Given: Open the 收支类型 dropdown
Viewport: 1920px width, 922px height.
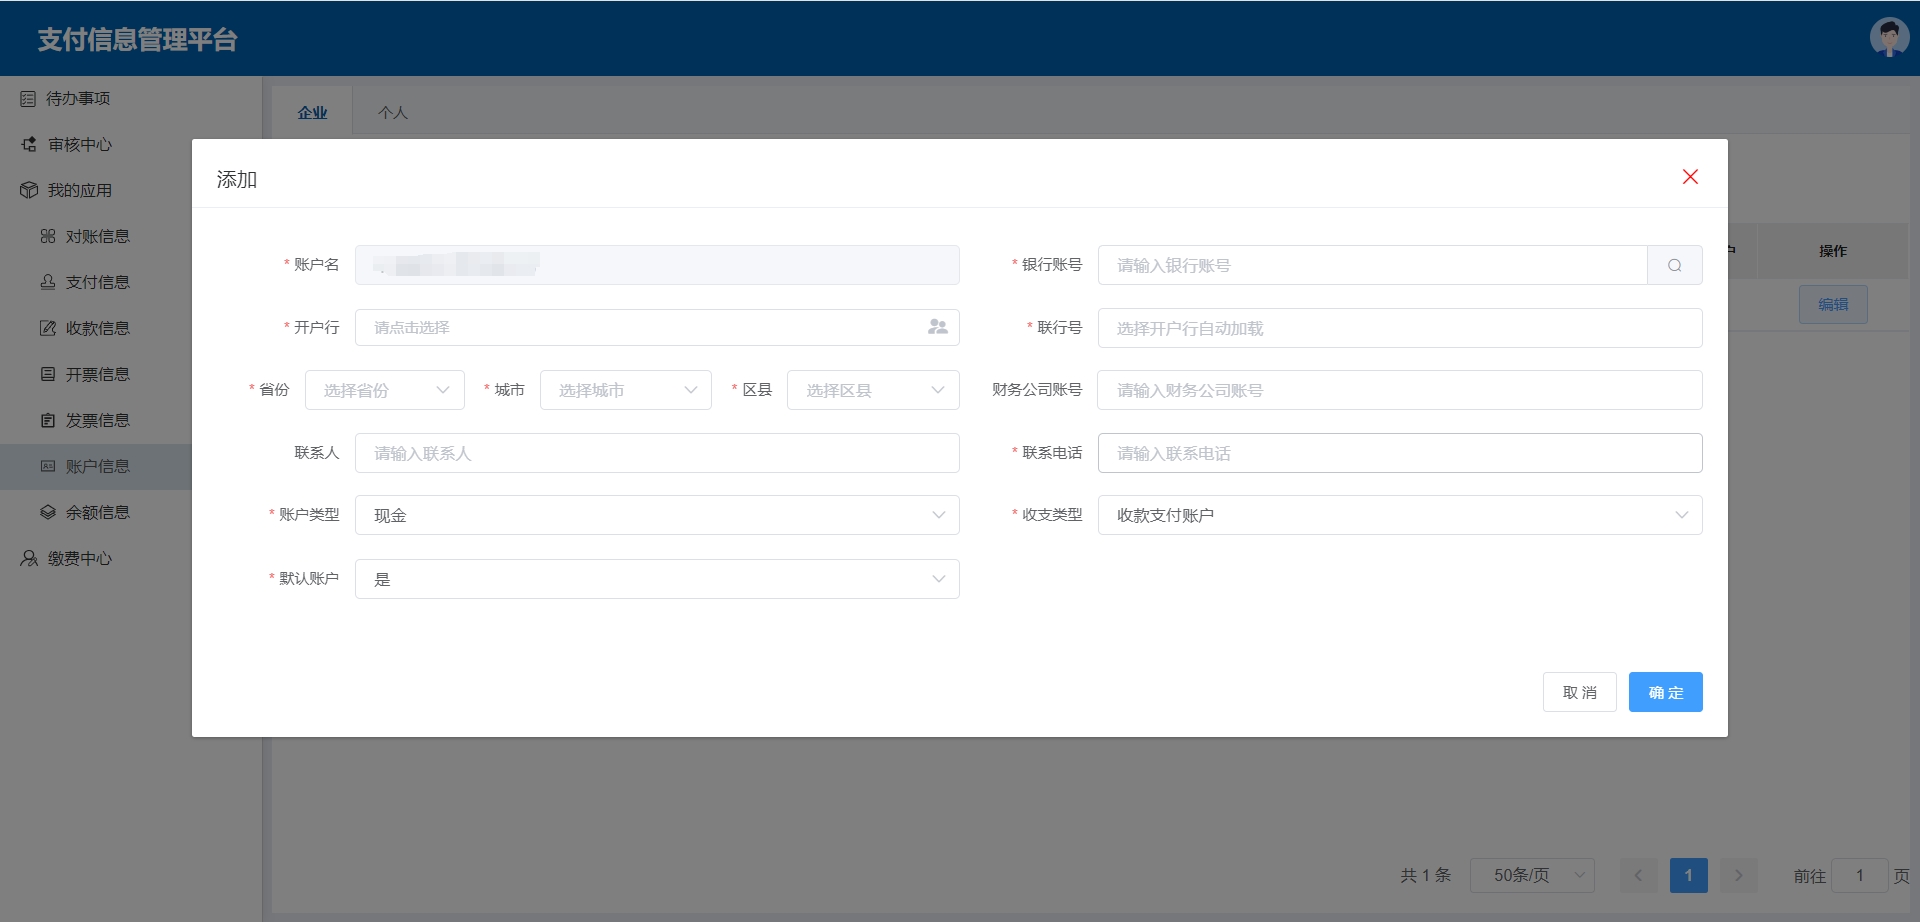Looking at the screenshot, I should 1399,515.
